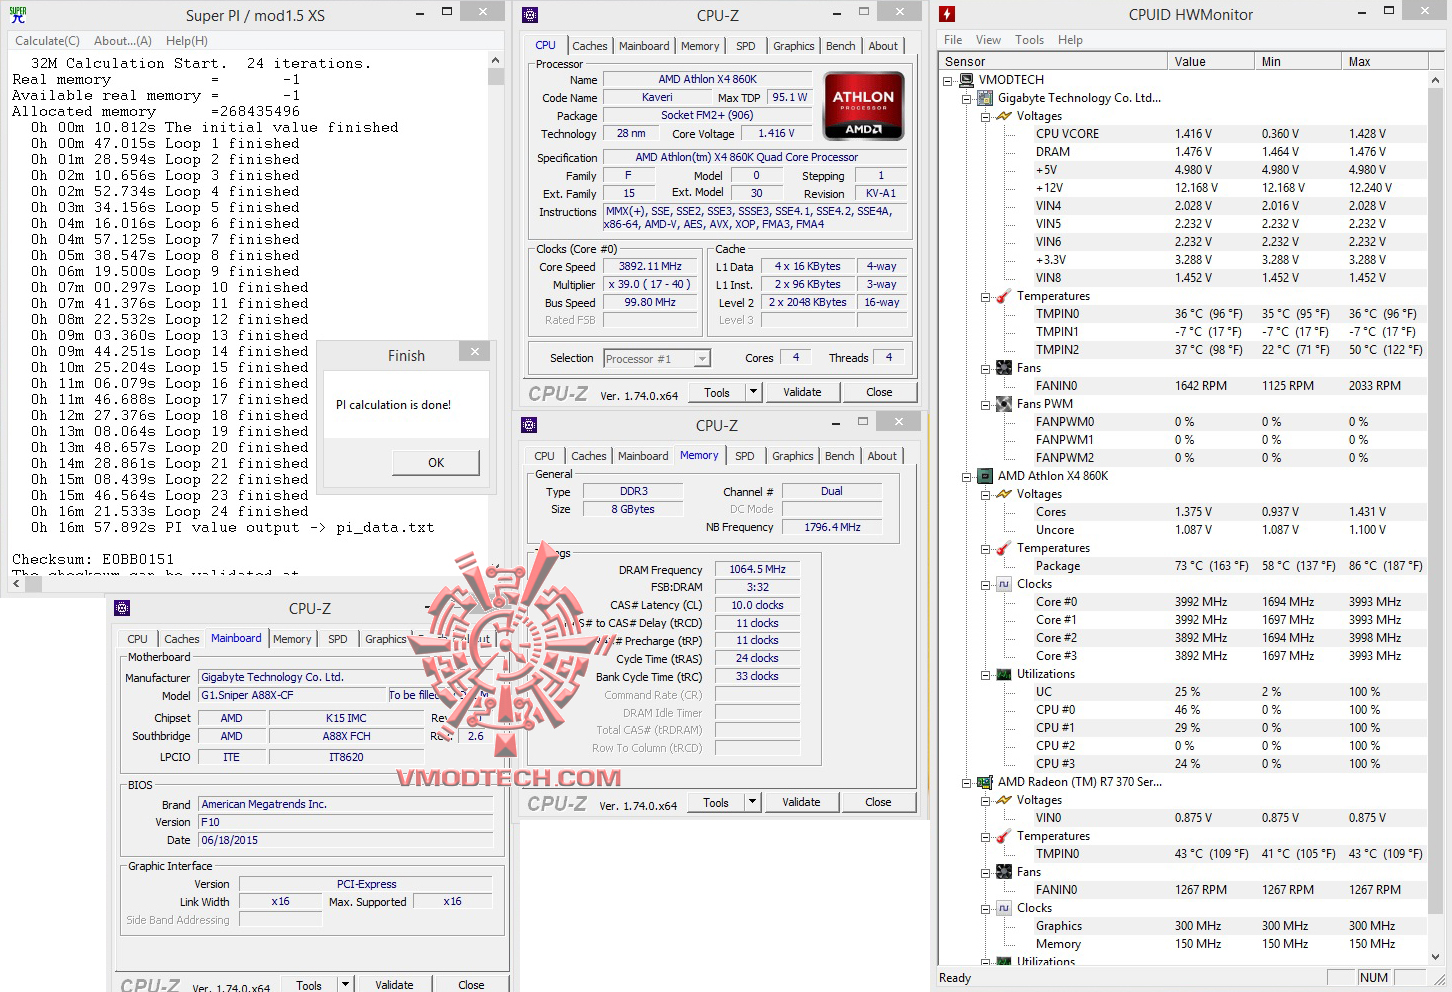Click the Utilizations icon under AMD Athlon
This screenshot has height=992, width=1452.
click(x=1004, y=674)
